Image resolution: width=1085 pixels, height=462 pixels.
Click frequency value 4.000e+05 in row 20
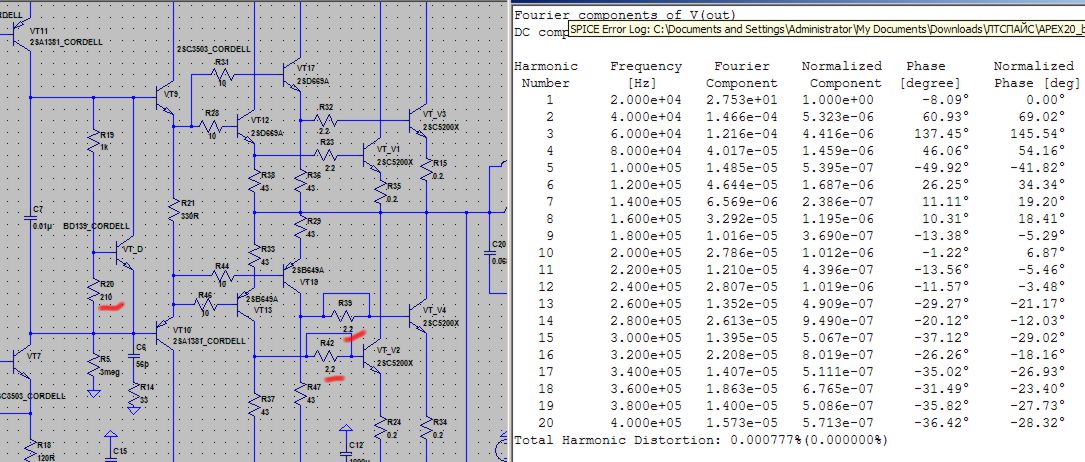[x=646, y=423]
